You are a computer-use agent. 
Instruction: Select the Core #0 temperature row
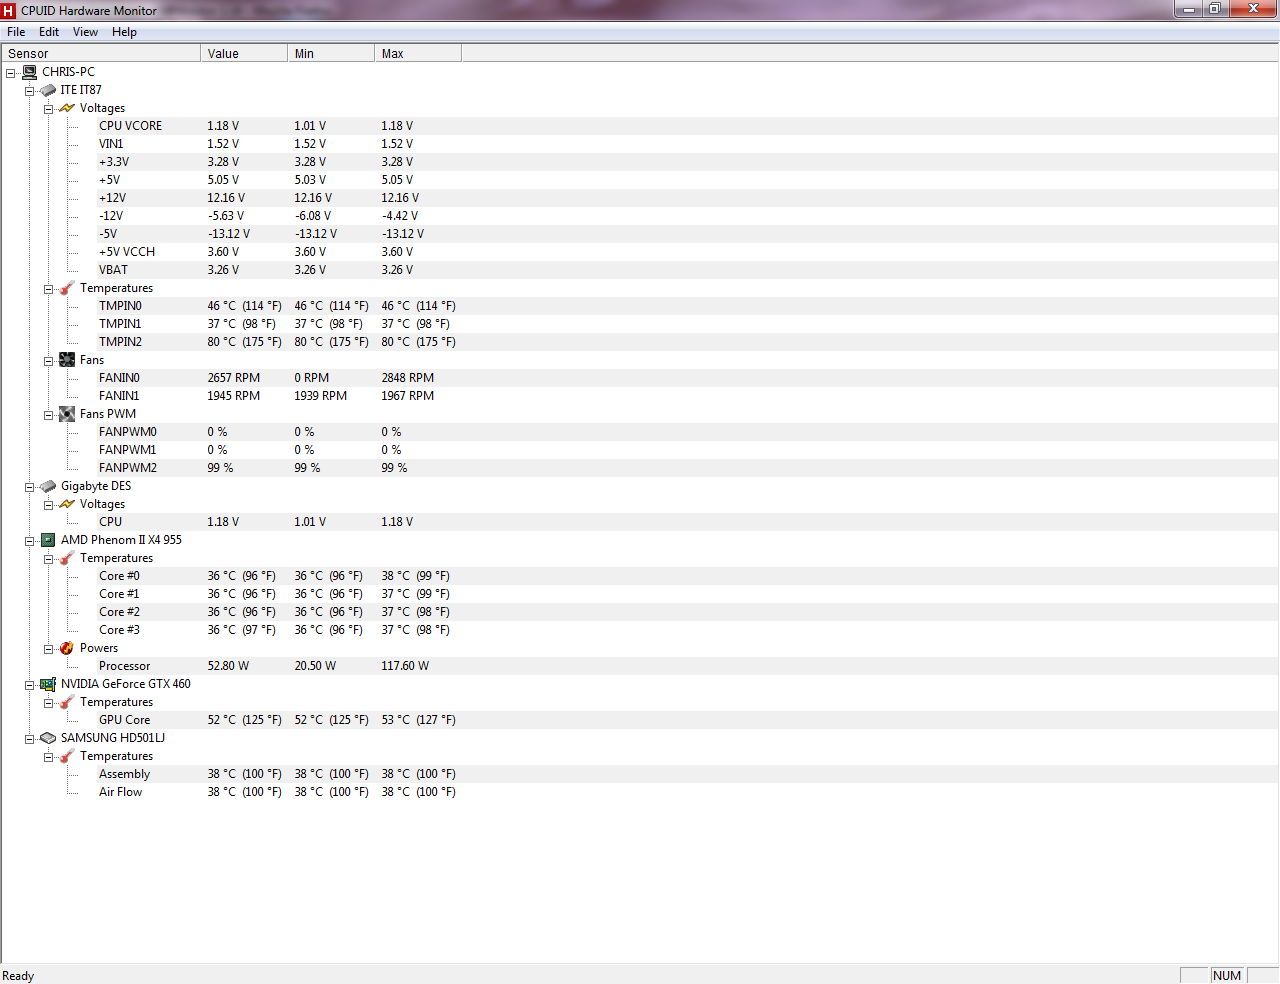tap(640, 576)
